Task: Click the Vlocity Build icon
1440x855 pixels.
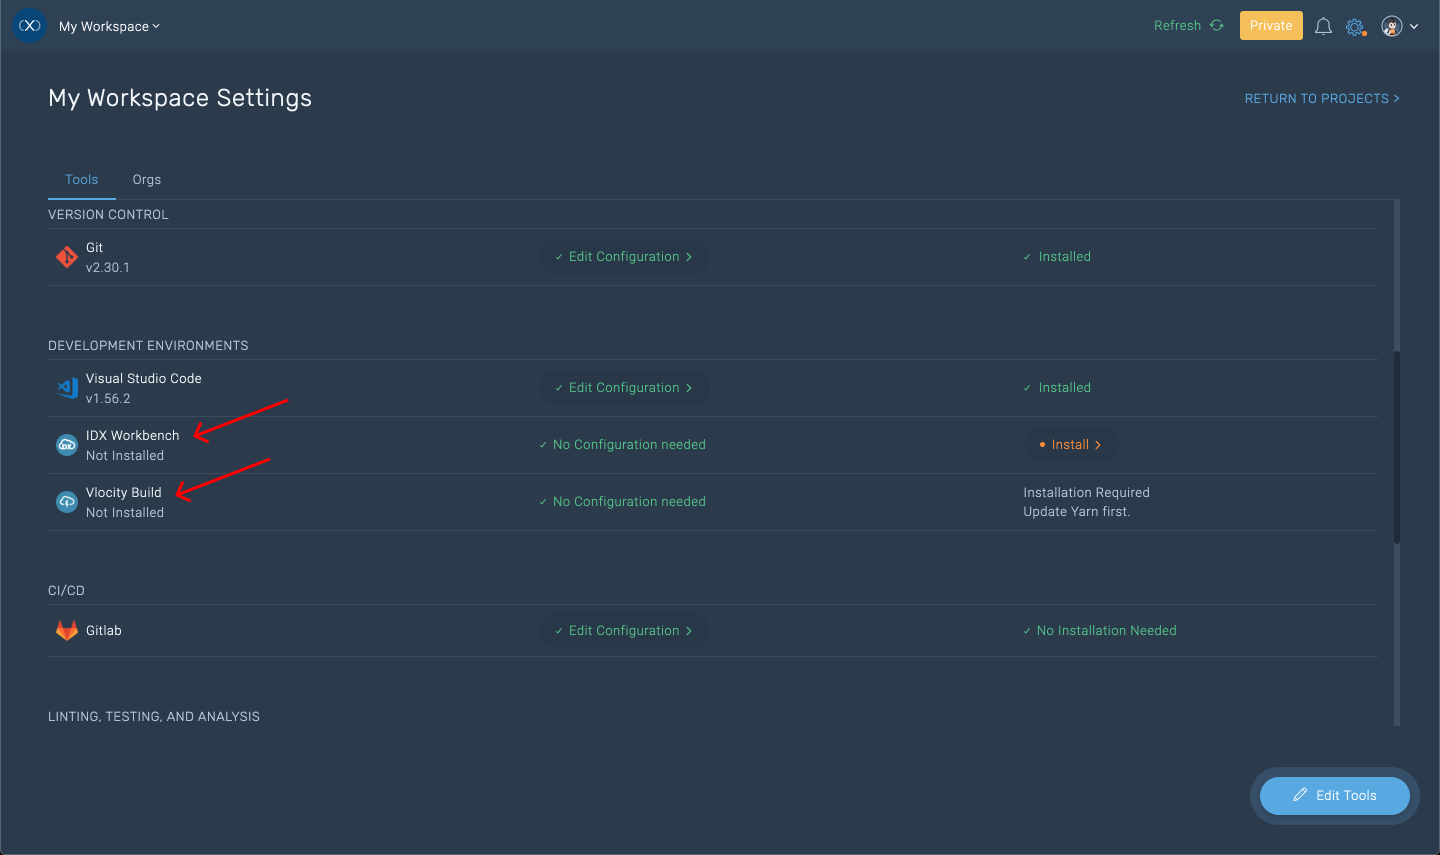Action: pos(67,502)
